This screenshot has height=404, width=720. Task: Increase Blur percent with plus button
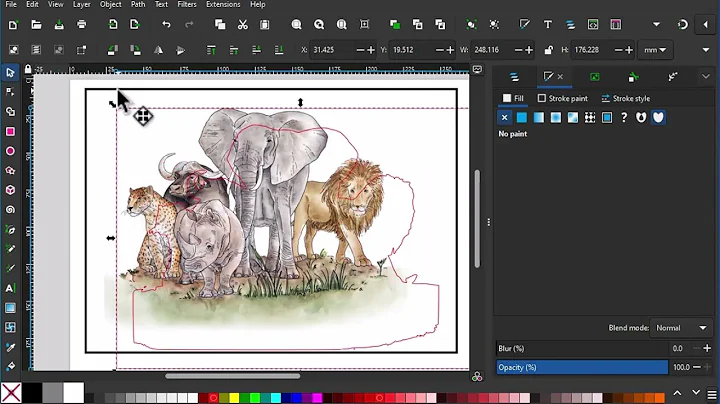pos(707,348)
